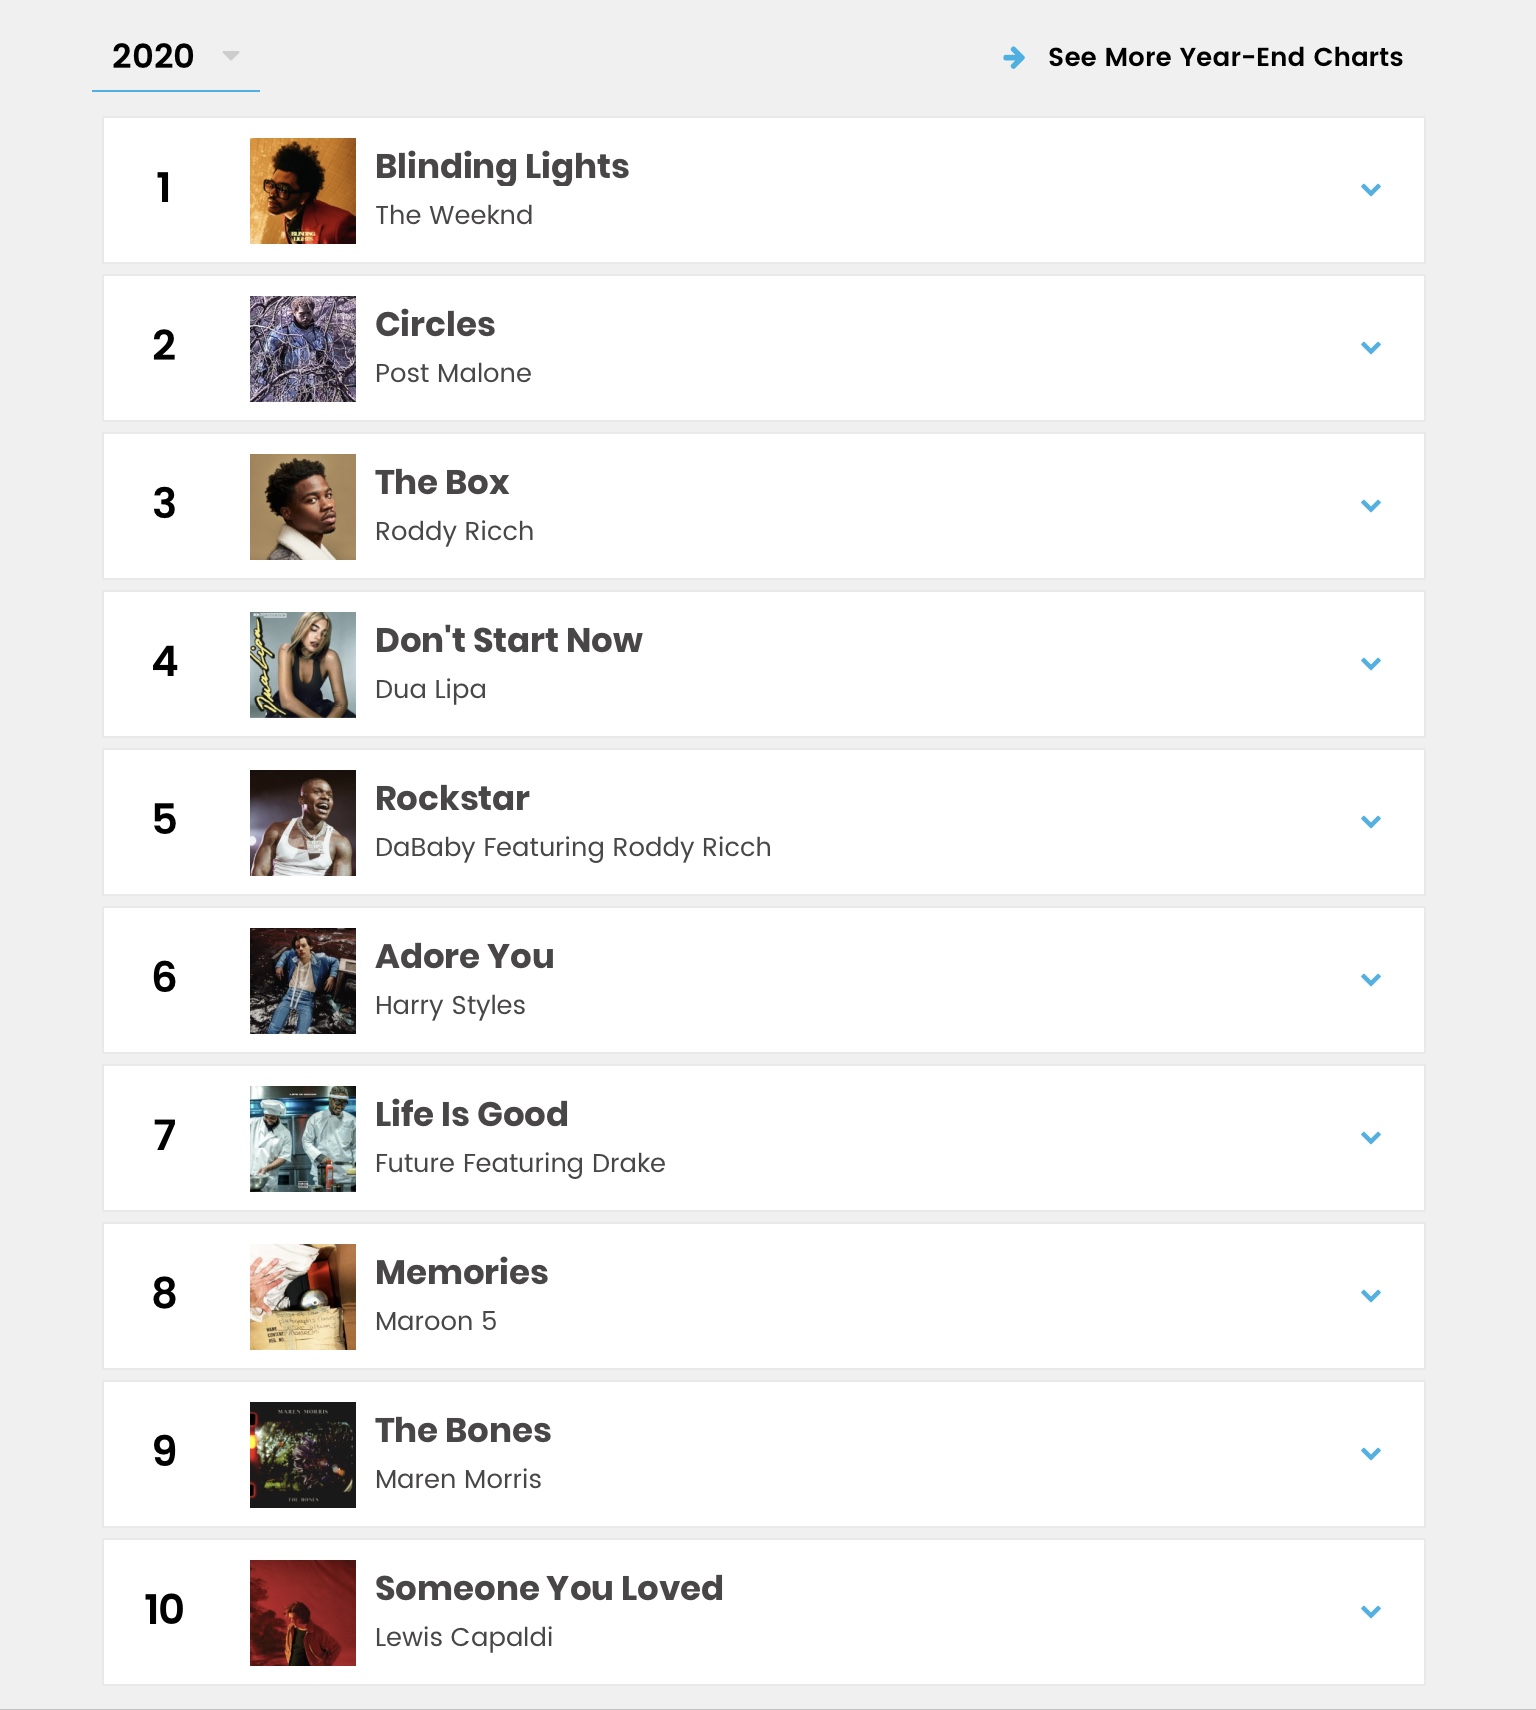Click Dua Lipa's Don't Start Now artwork
Screen dimensions: 1536x1710
[302, 665]
